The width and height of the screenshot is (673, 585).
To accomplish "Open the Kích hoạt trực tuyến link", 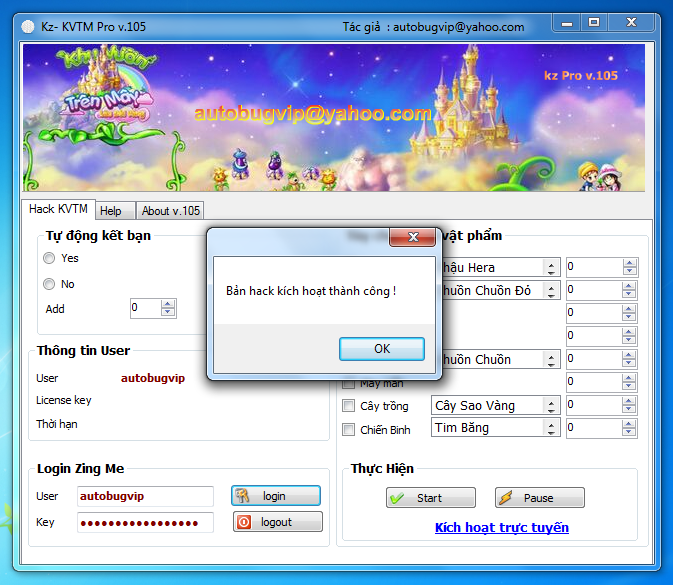I will click(502, 527).
